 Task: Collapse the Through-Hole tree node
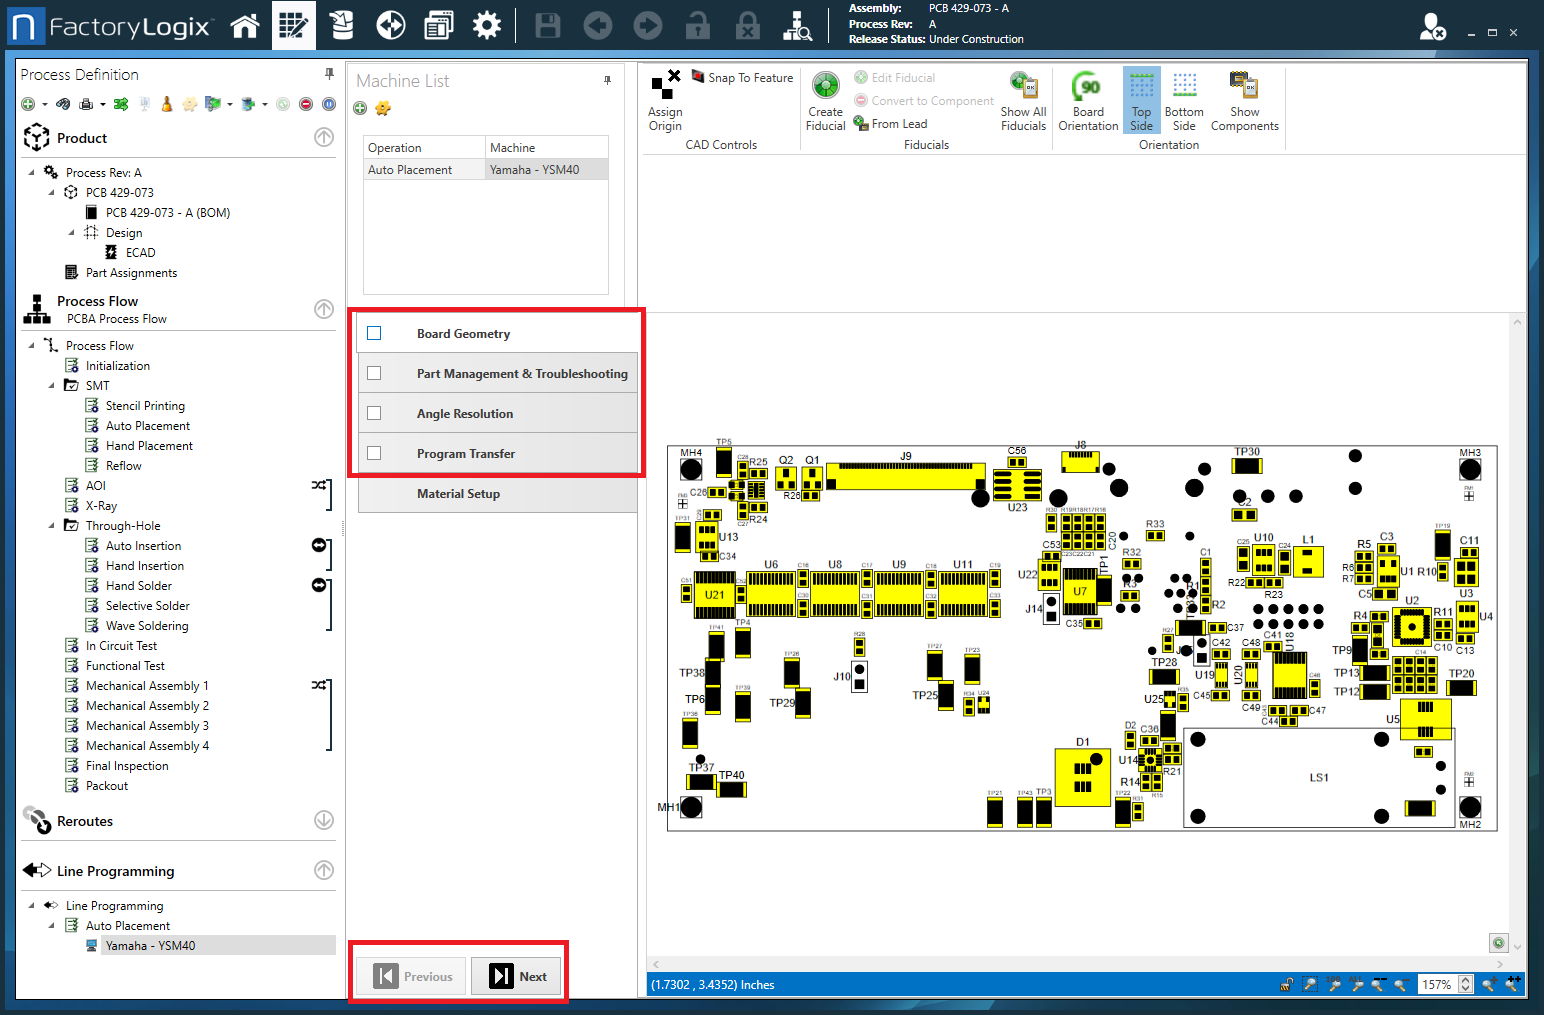[52, 526]
